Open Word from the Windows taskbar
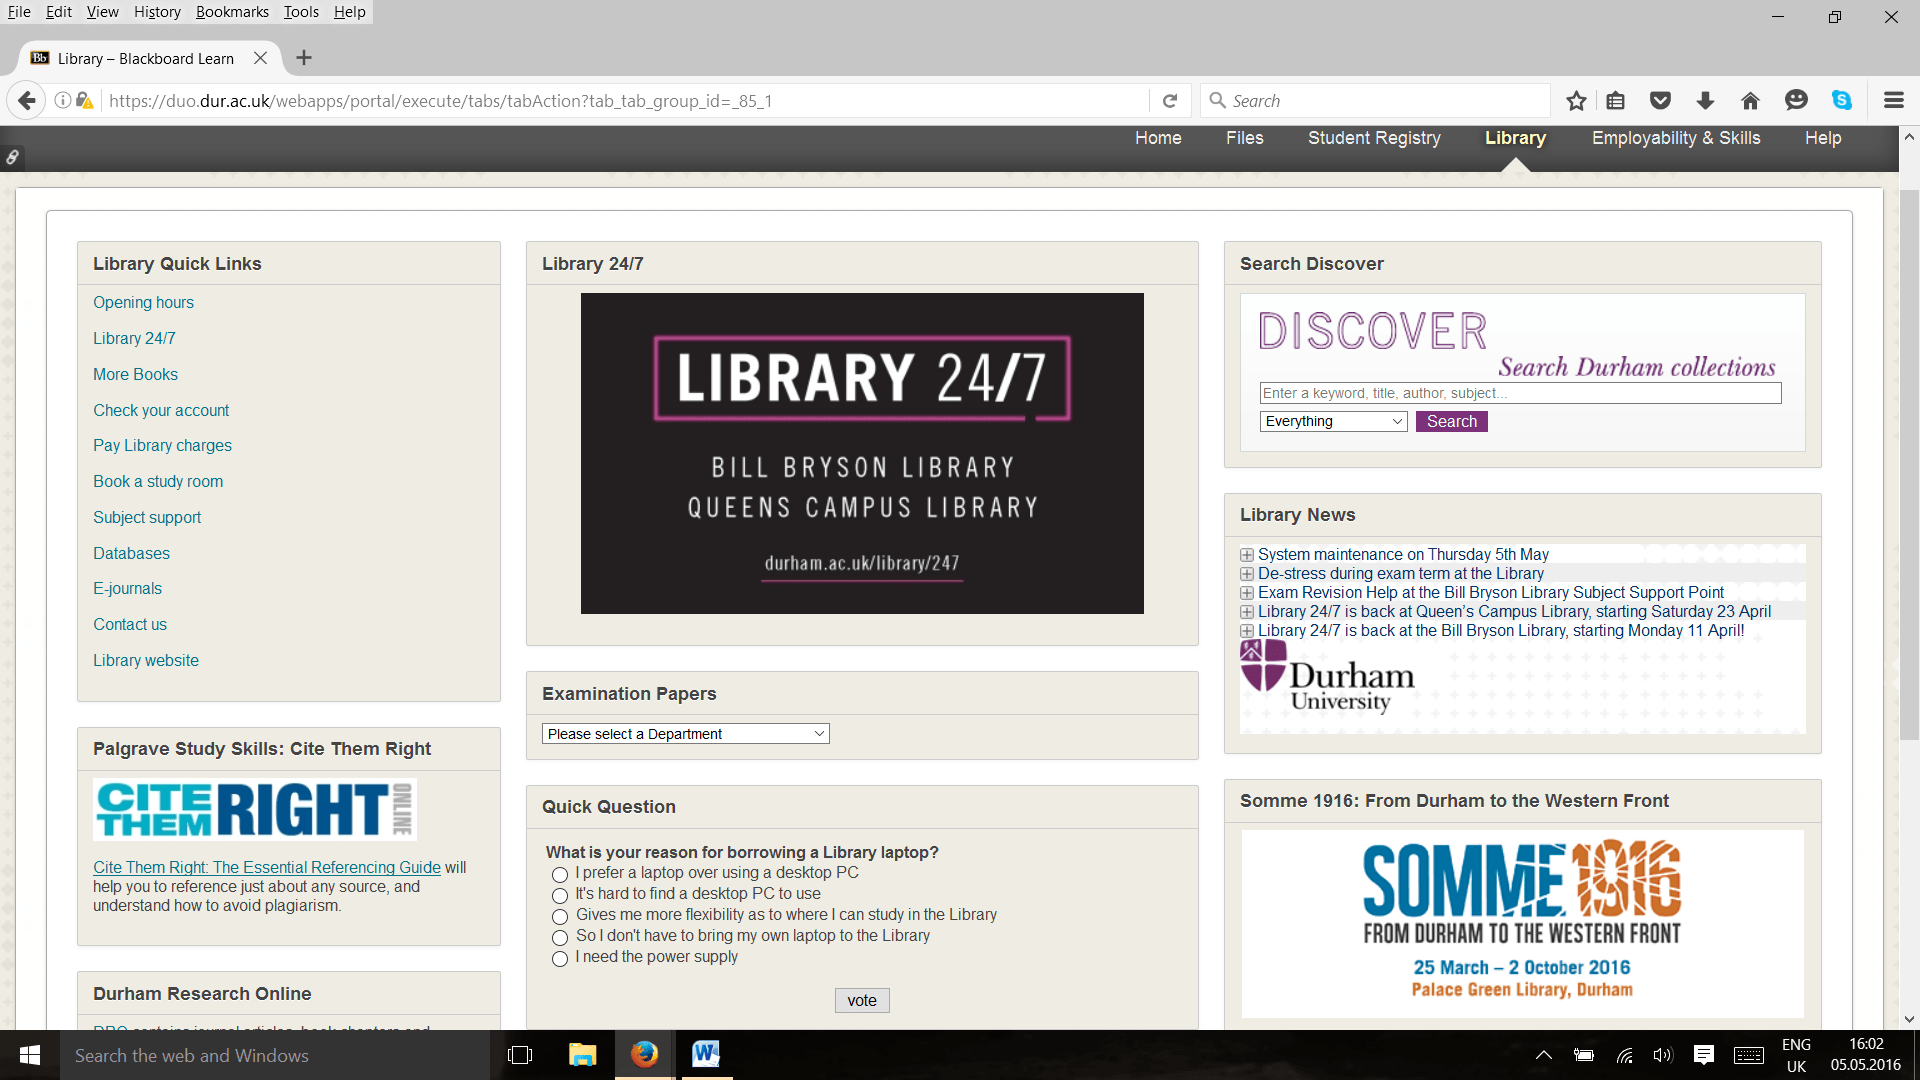This screenshot has height=1080, width=1920. pyautogui.click(x=705, y=1054)
